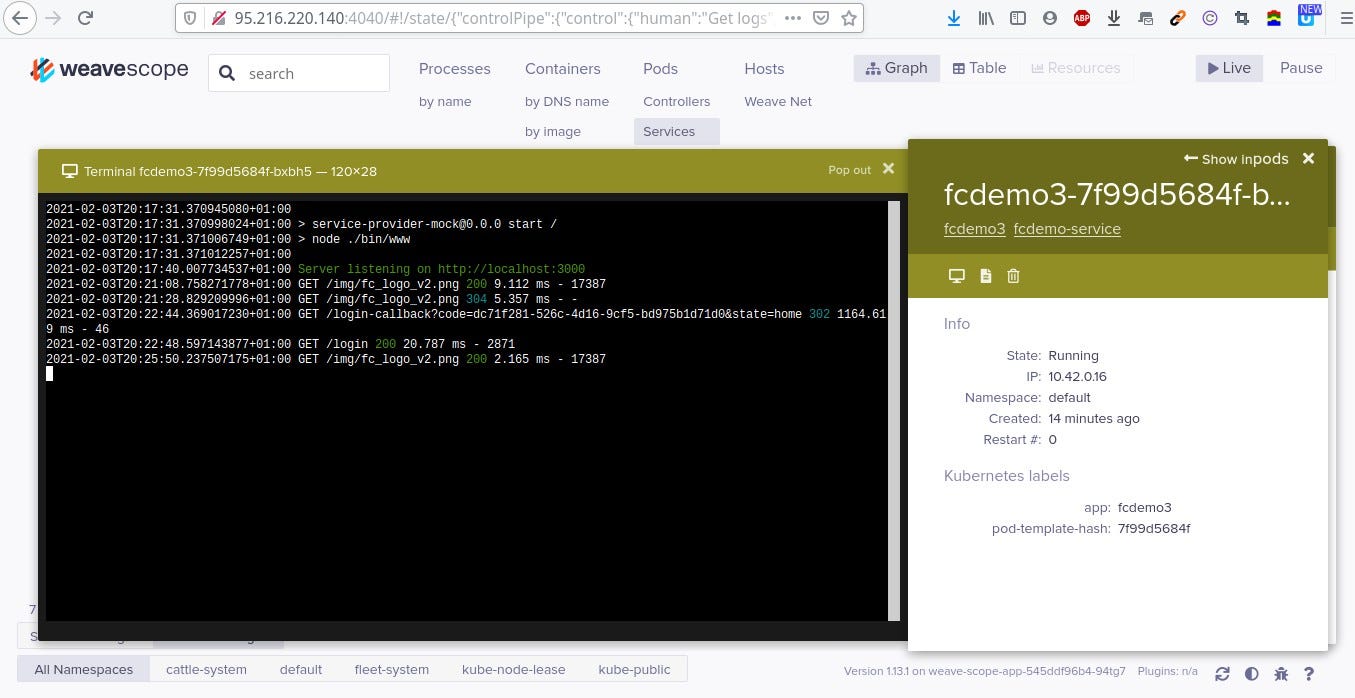Viewport: 1355px width, 698px height.
Task: Open page actions three-dot menu in URL bar
Action: click(x=792, y=17)
